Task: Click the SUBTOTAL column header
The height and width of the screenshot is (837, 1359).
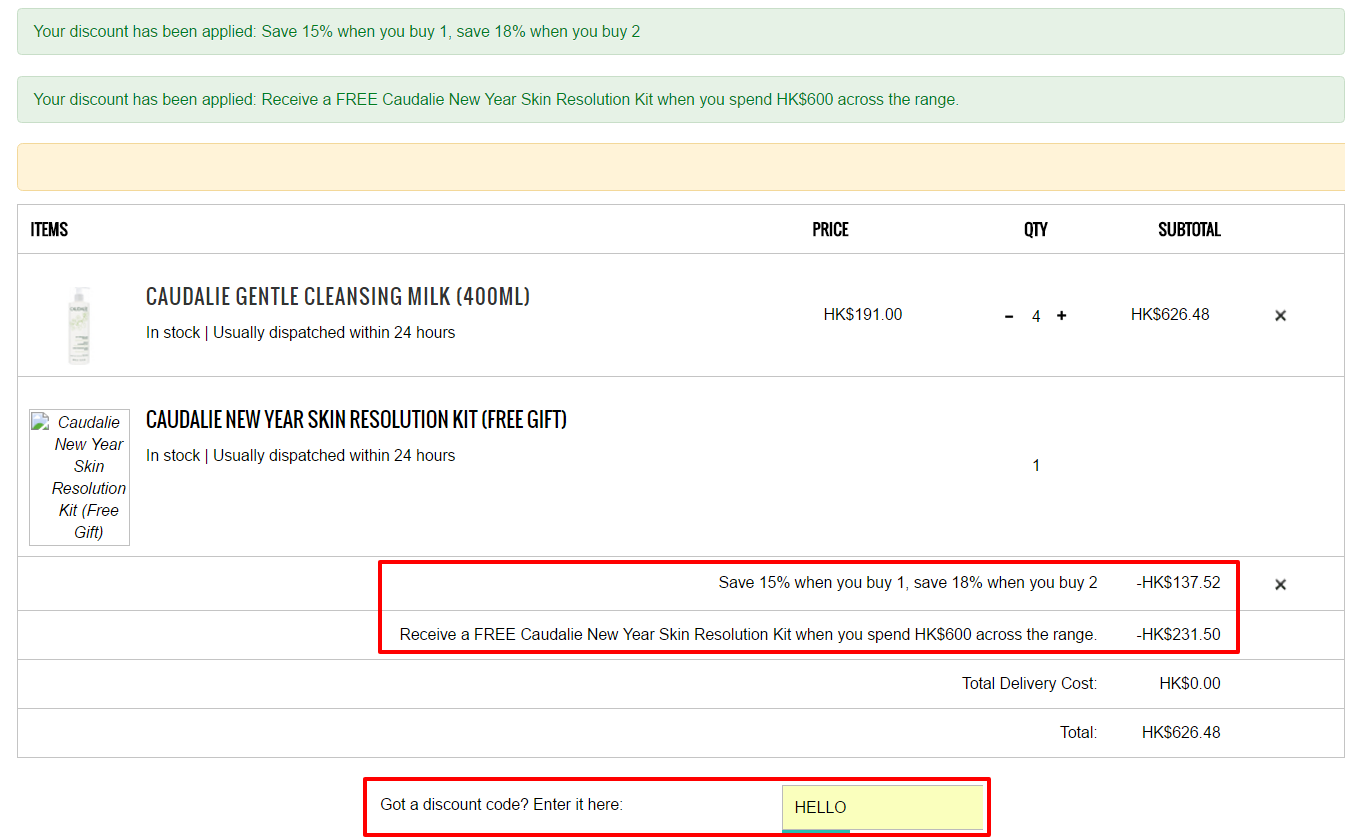Action: pyautogui.click(x=1189, y=230)
